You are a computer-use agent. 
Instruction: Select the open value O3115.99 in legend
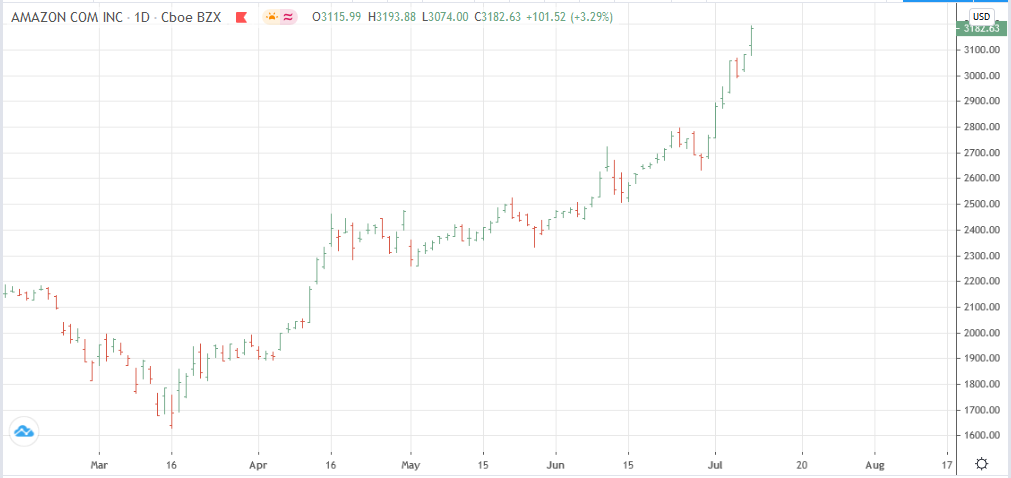337,17
